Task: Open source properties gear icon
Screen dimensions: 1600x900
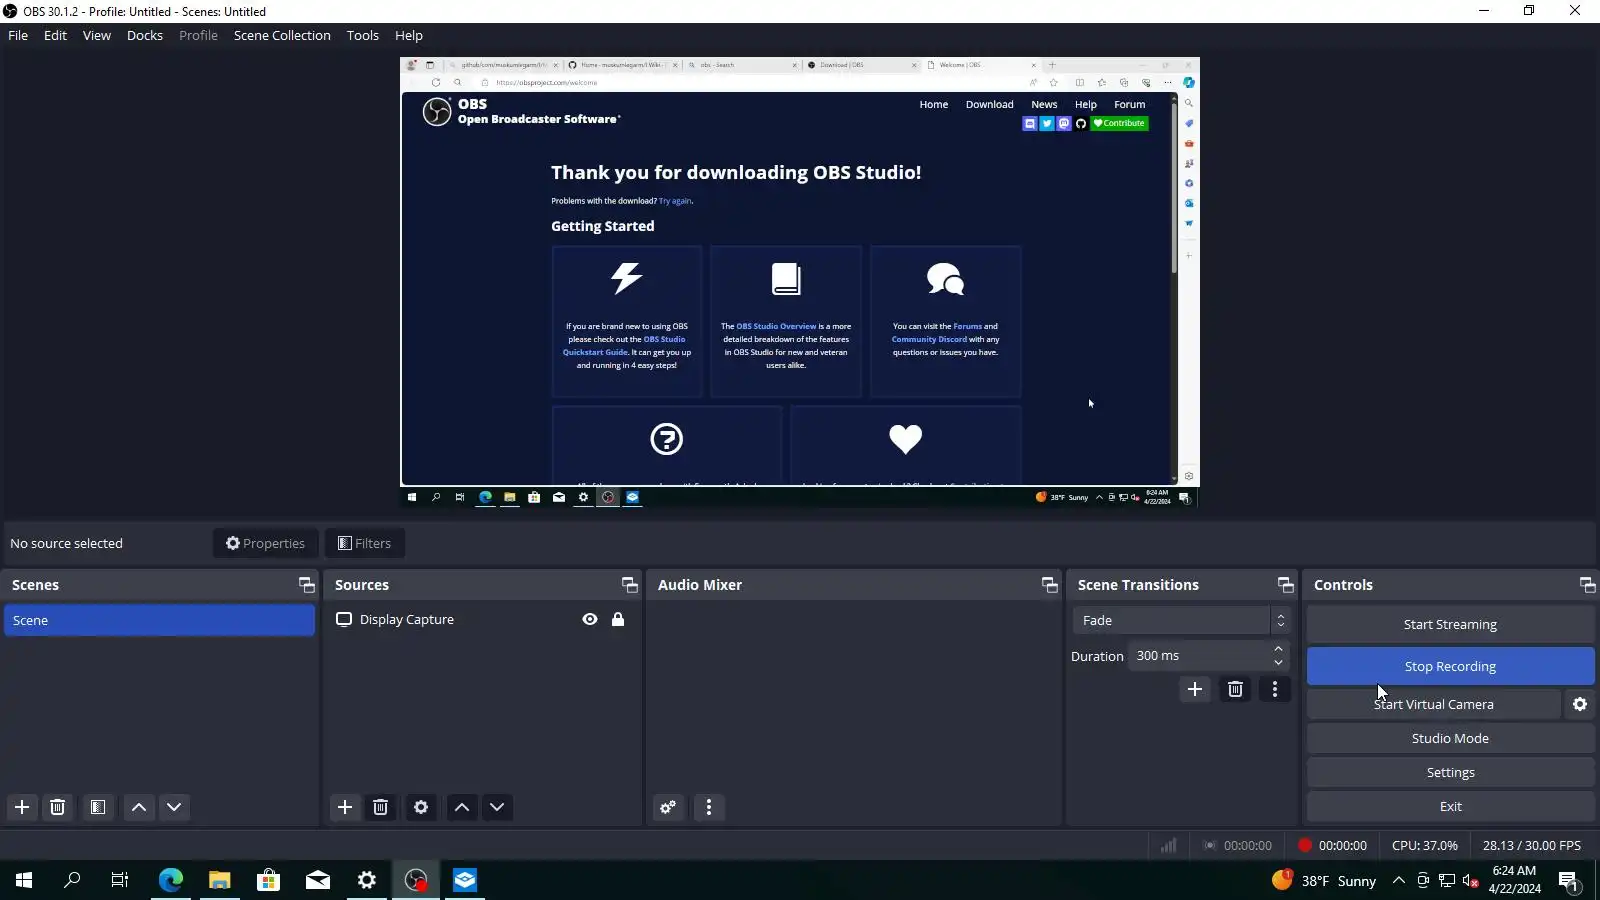Action: click(x=421, y=807)
